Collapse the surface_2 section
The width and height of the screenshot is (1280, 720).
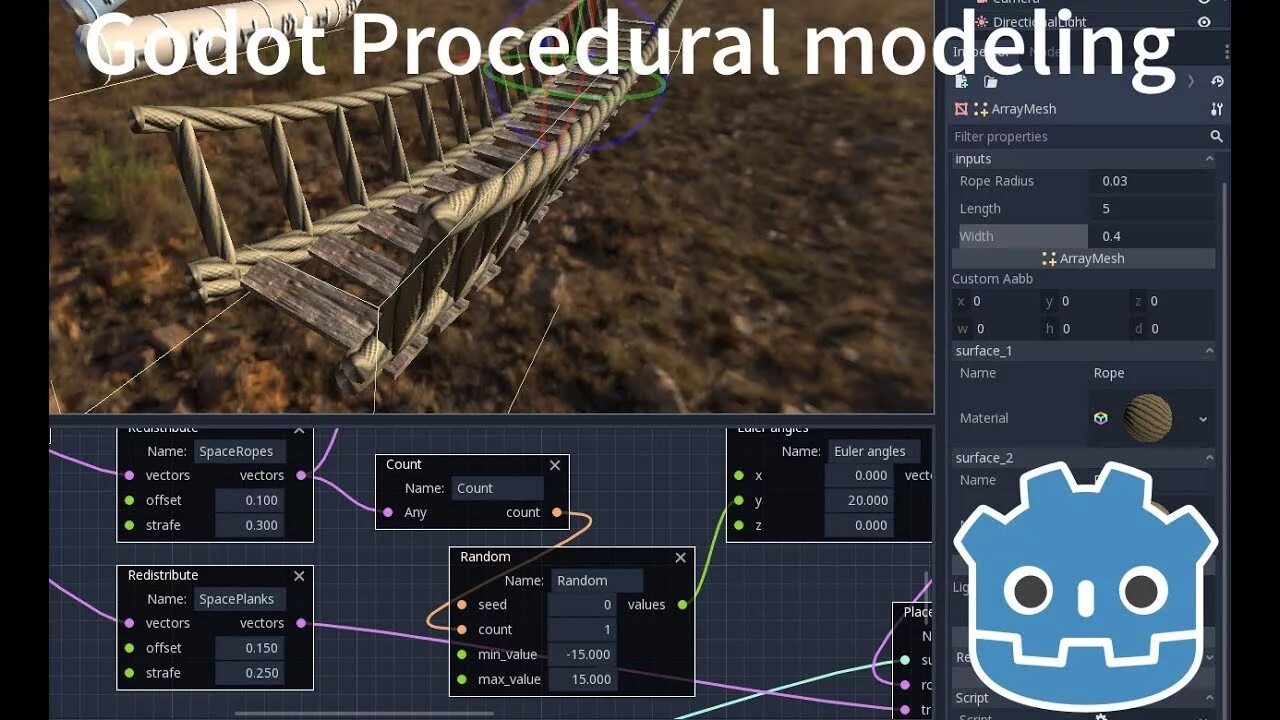pyautogui.click(x=1083, y=458)
